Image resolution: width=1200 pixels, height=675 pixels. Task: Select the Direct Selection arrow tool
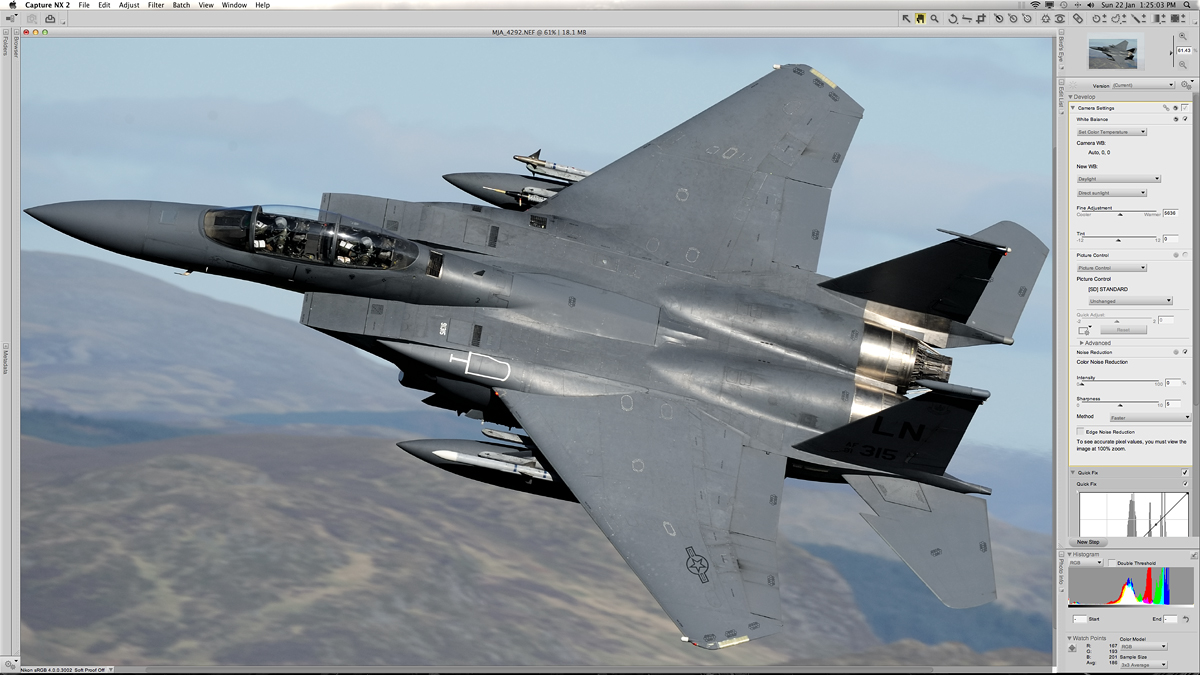pyautogui.click(x=907, y=19)
